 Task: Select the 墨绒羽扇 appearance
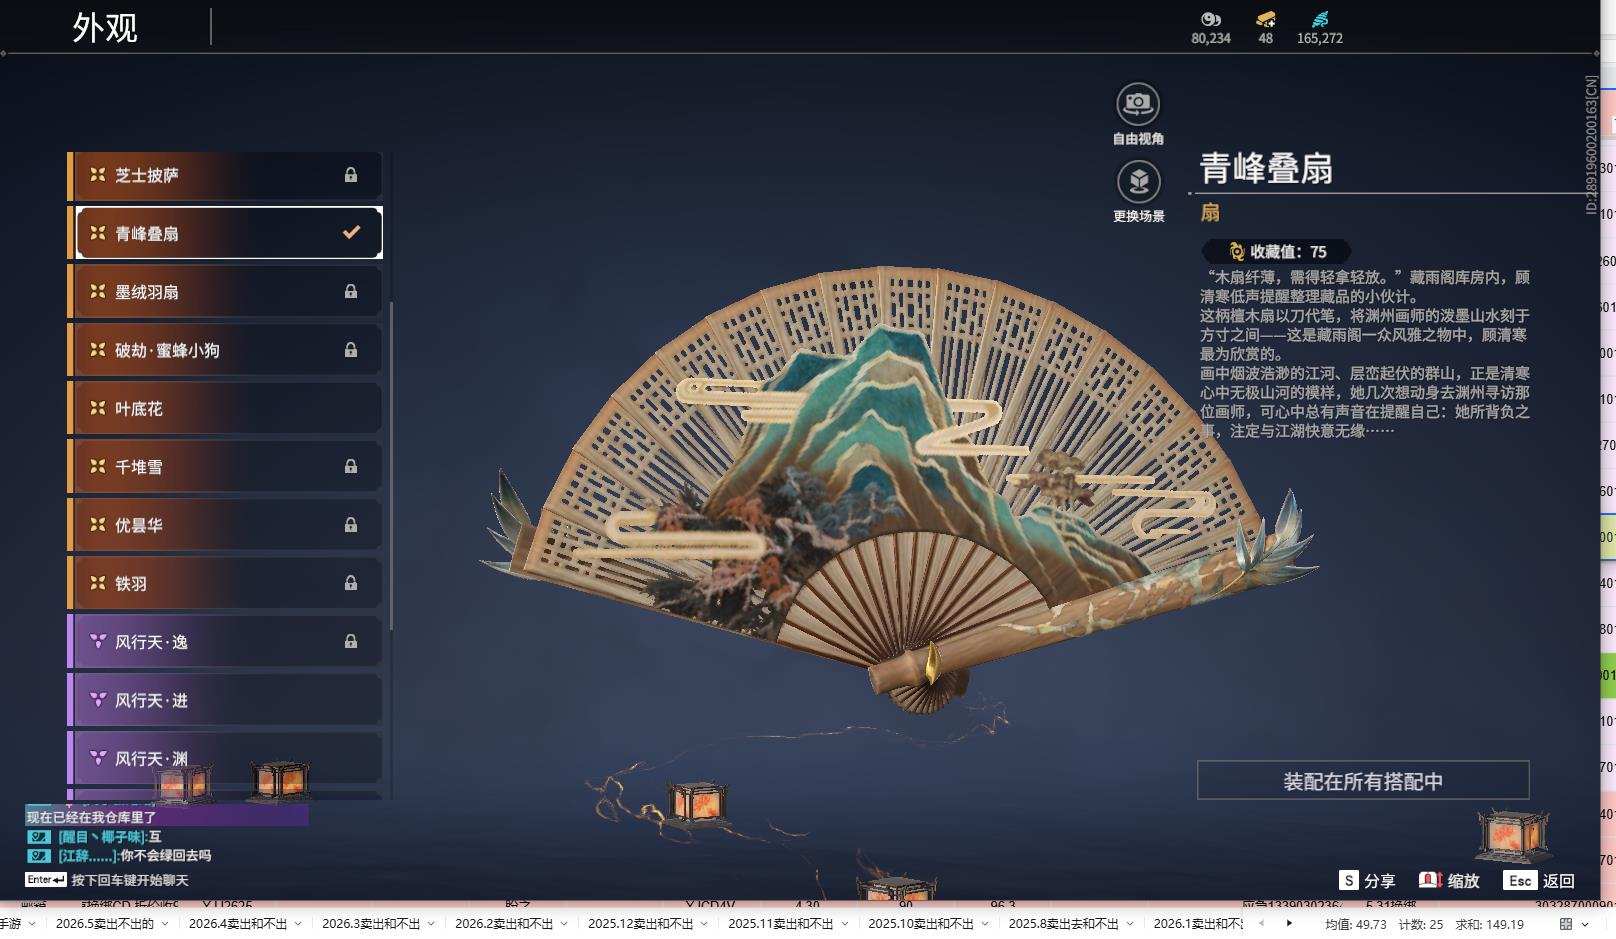click(225, 292)
